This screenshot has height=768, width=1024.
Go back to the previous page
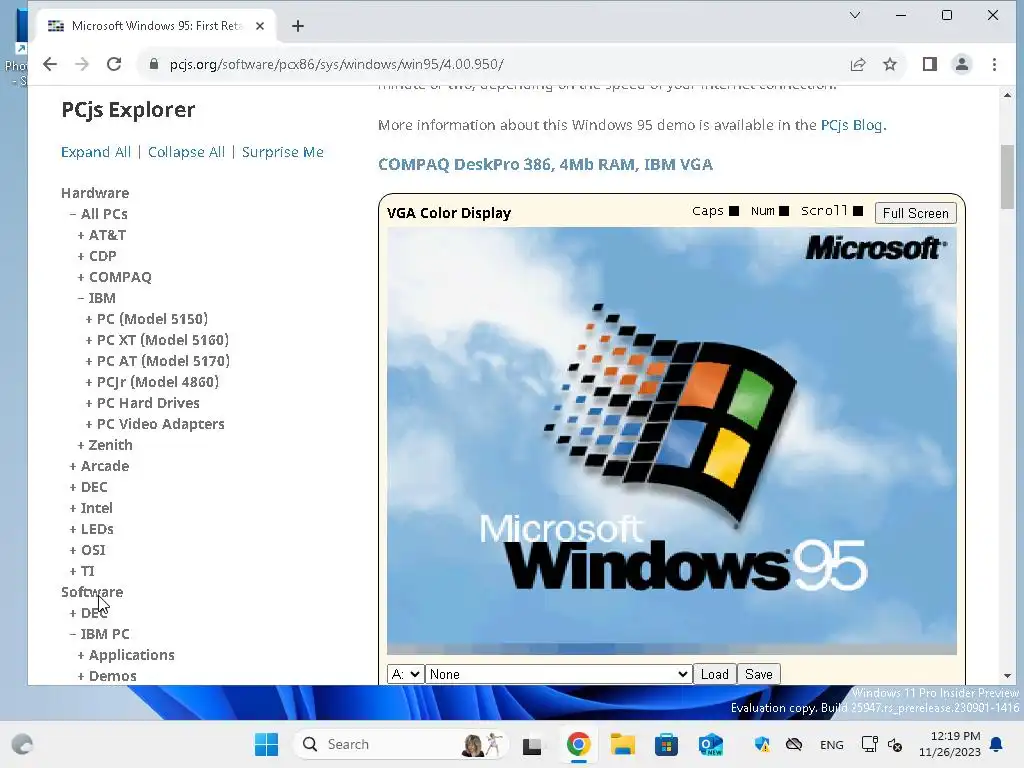pos(50,64)
